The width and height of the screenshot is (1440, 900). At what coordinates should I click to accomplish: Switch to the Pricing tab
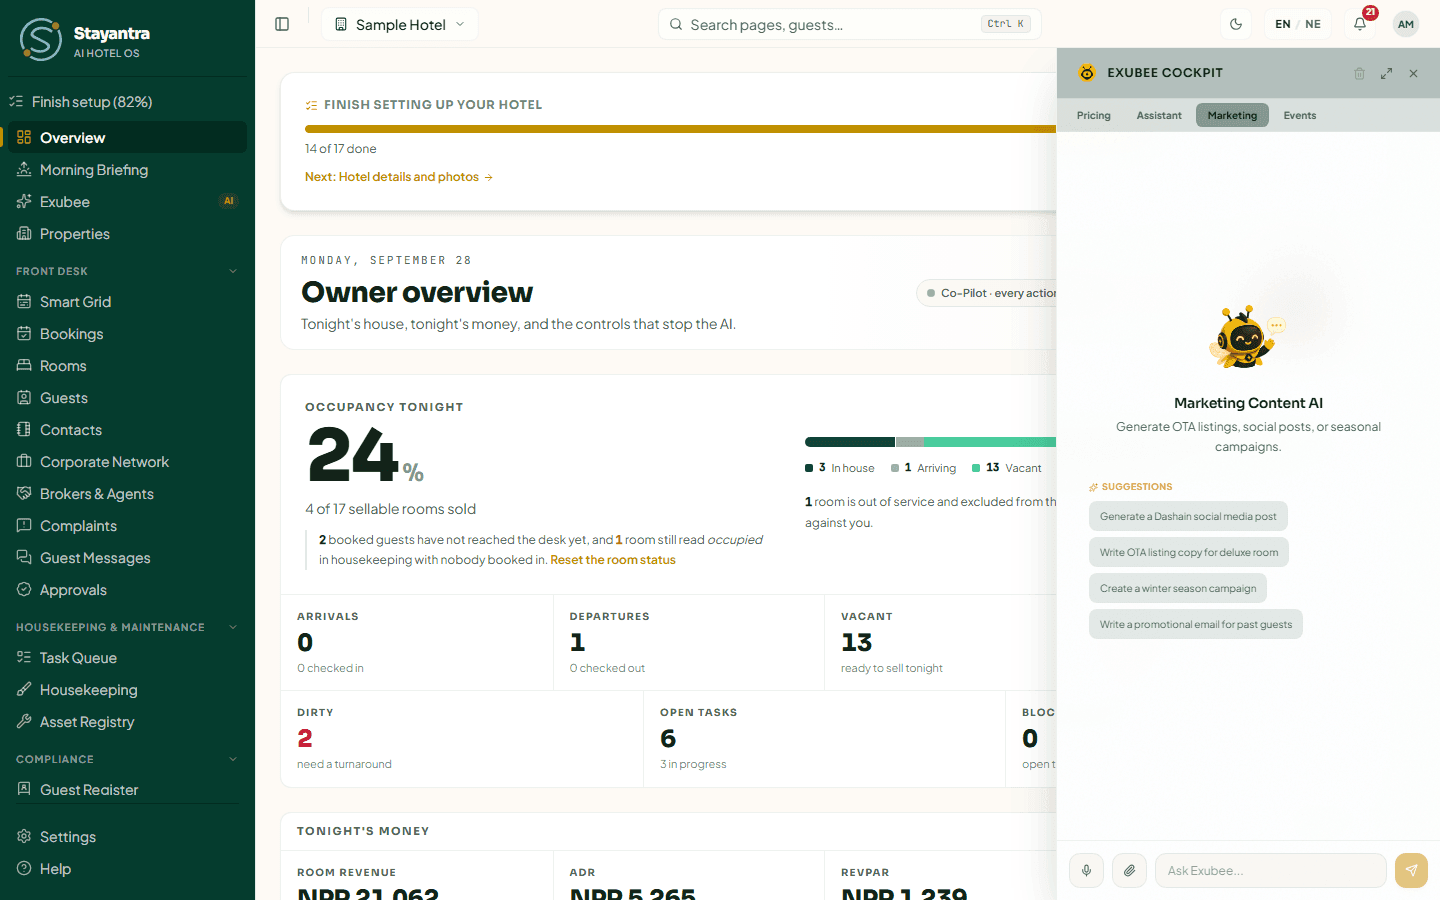(x=1094, y=116)
